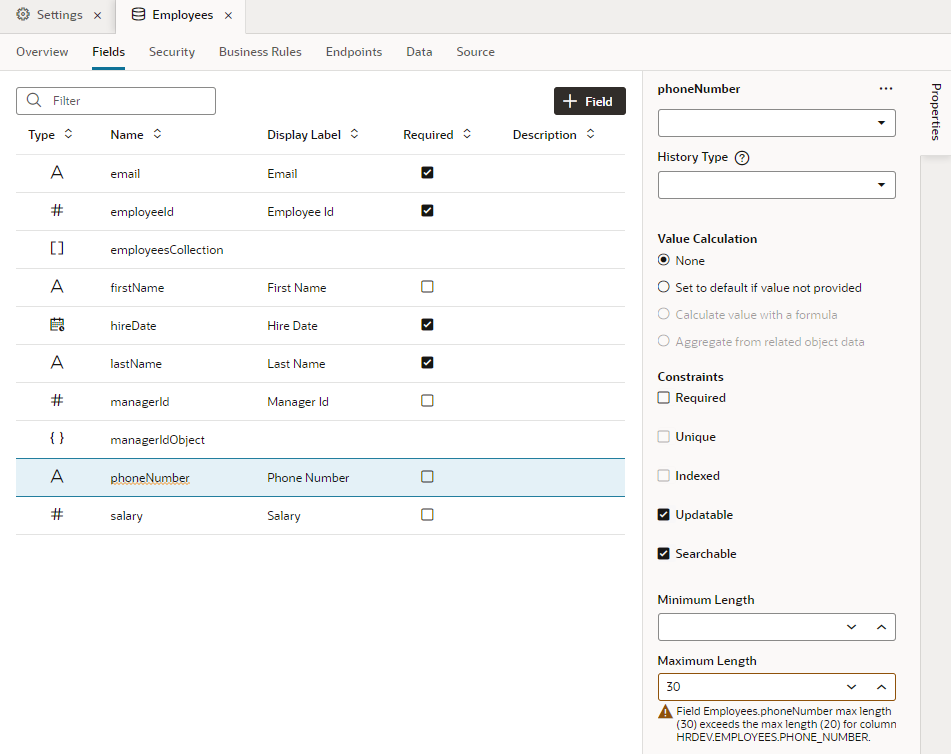Click the number type icon for managerId
The width and height of the screenshot is (951, 754).
57,400
